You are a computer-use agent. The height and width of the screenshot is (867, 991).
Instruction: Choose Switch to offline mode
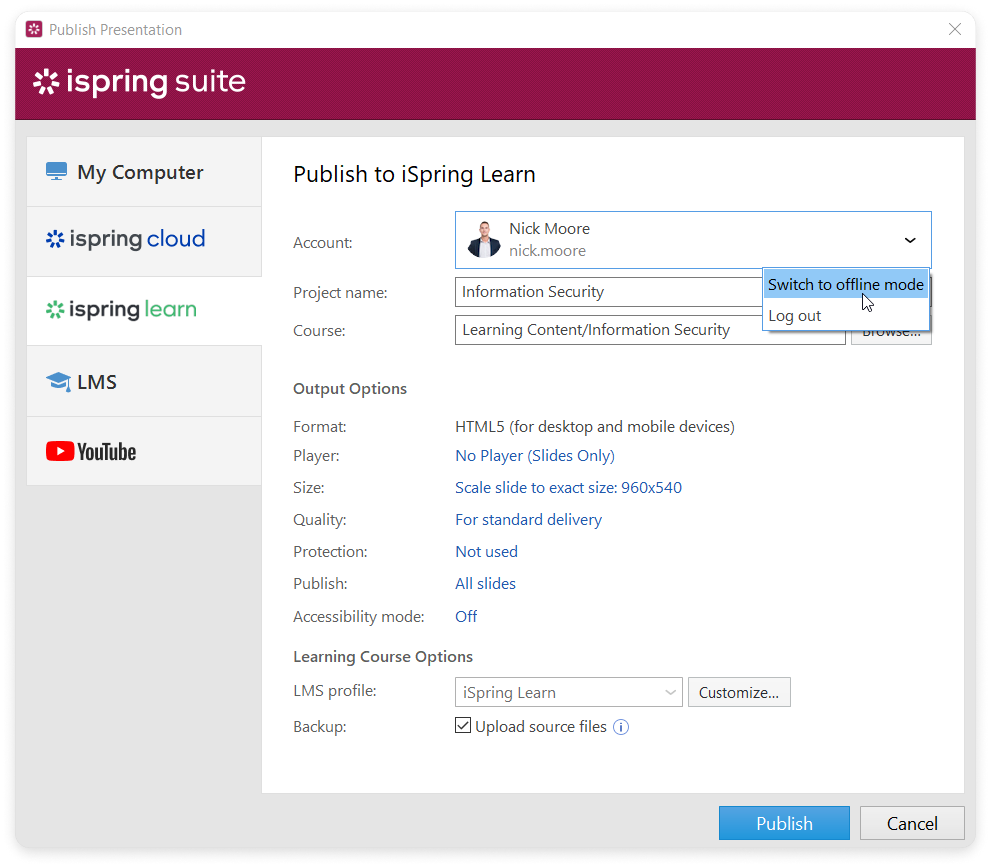(846, 284)
